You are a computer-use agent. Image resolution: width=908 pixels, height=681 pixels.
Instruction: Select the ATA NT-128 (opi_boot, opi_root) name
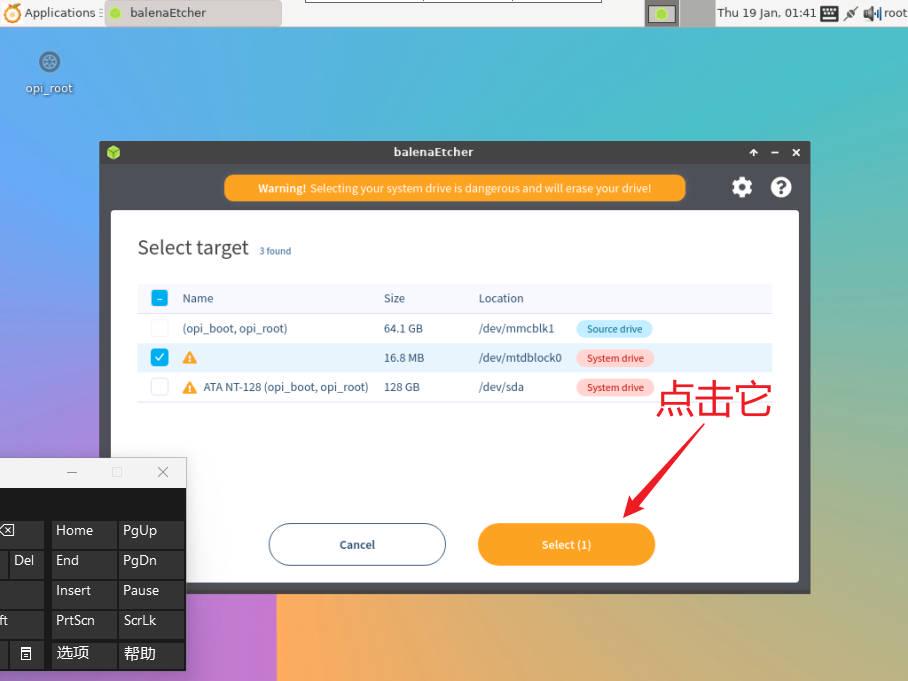(285, 387)
